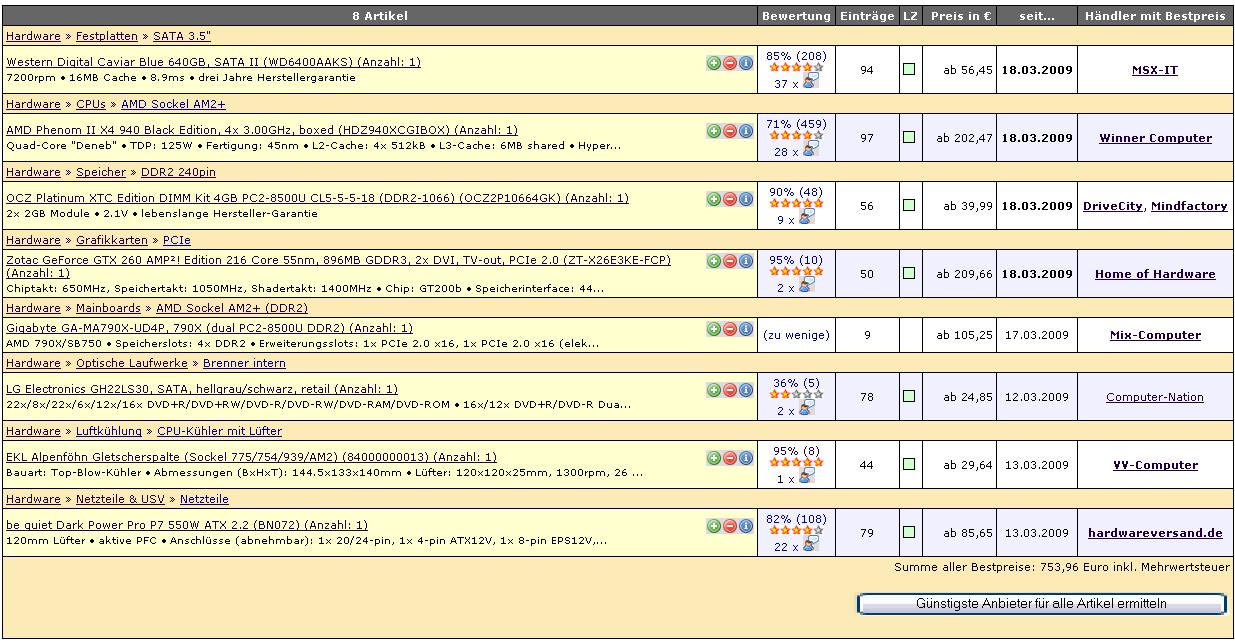Click the Händler mit Bestpreis column header

pyautogui.click(x=1155, y=16)
